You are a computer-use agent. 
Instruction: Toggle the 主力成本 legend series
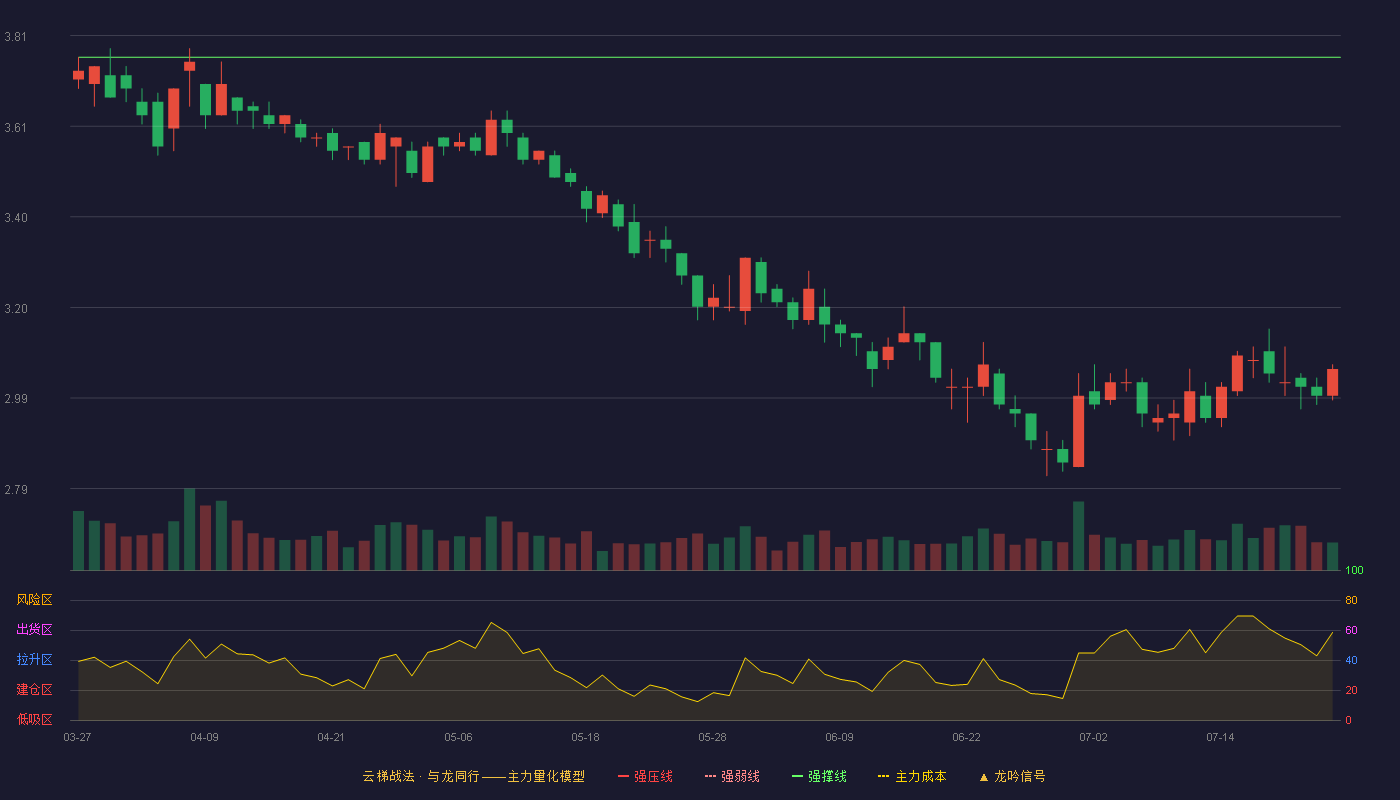pyautogui.click(x=912, y=776)
